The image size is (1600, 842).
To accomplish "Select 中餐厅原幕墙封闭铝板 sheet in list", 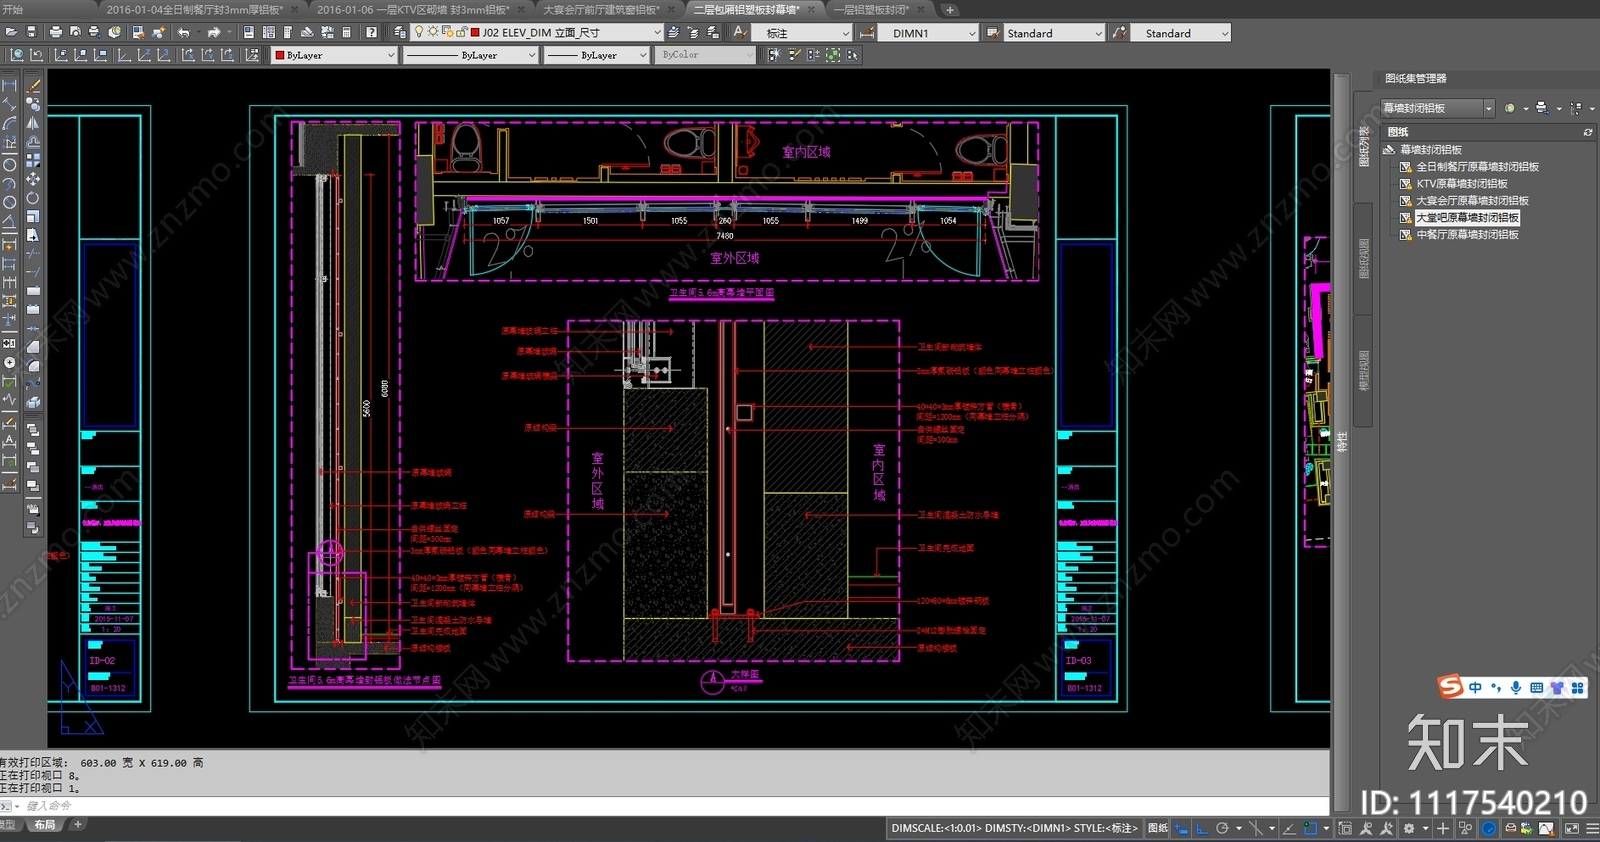I will [x=1467, y=235].
